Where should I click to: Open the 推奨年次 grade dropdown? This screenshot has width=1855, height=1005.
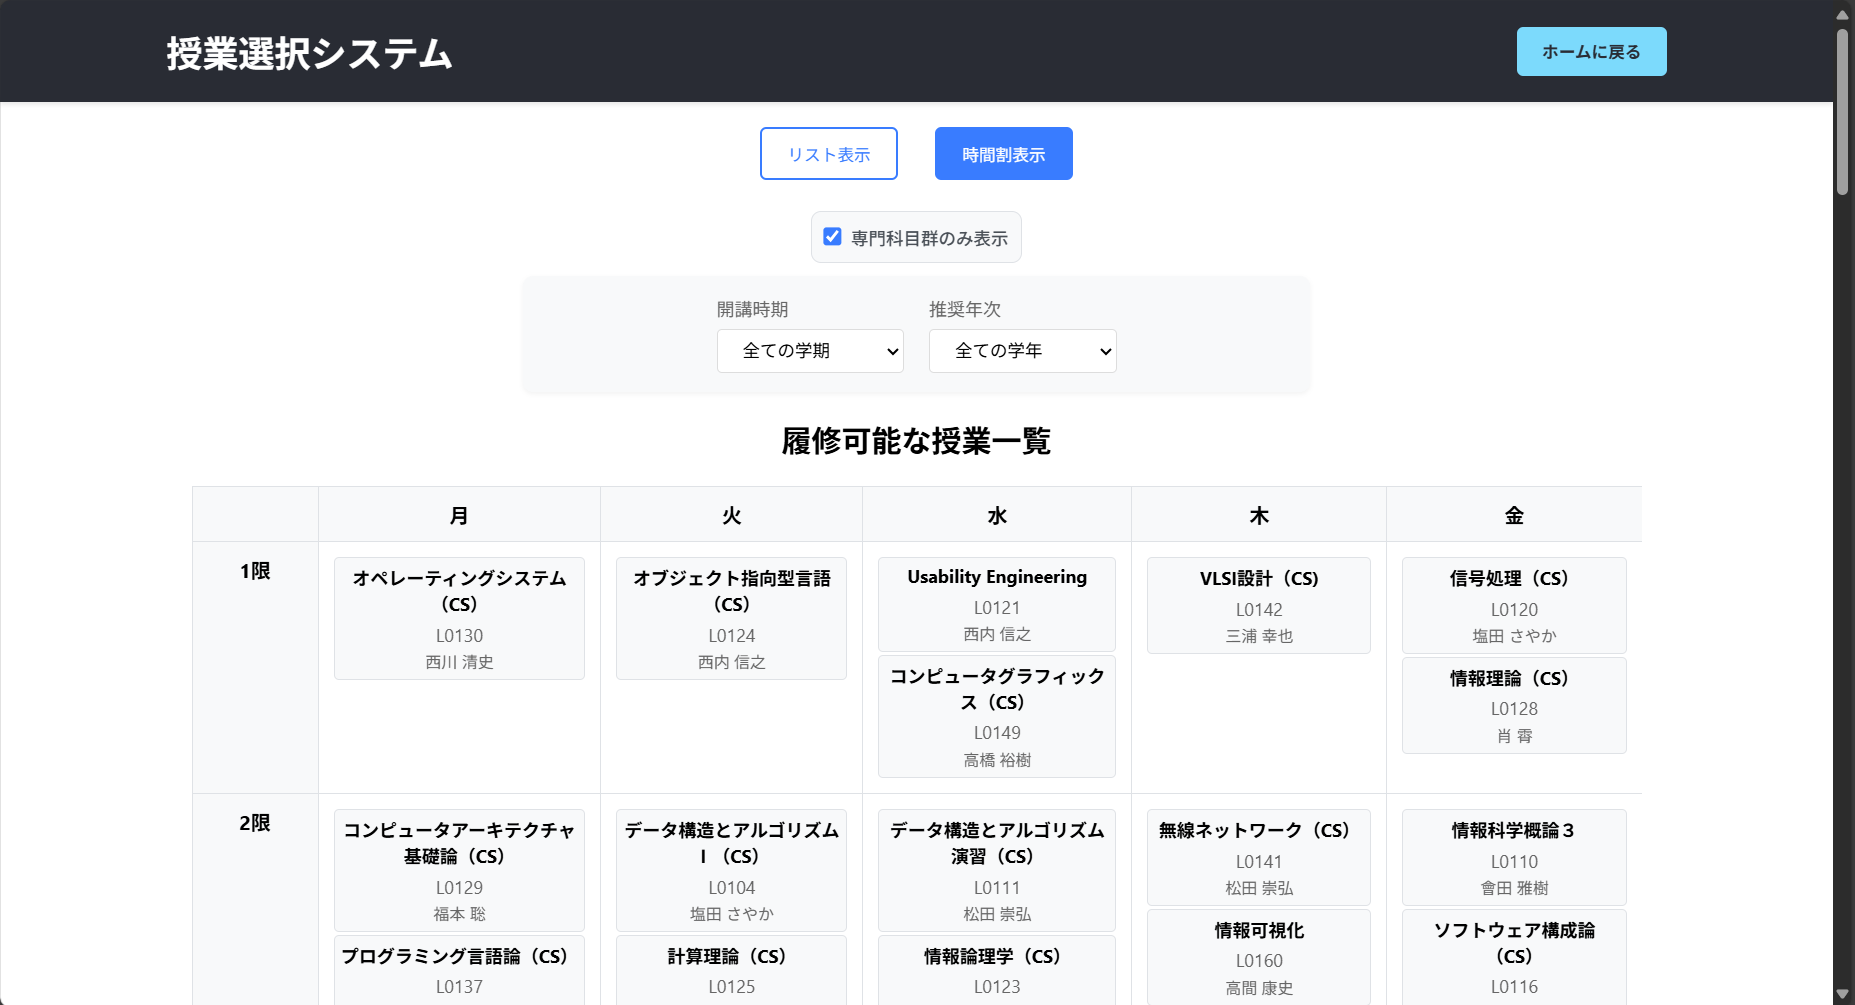point(1022,351)
